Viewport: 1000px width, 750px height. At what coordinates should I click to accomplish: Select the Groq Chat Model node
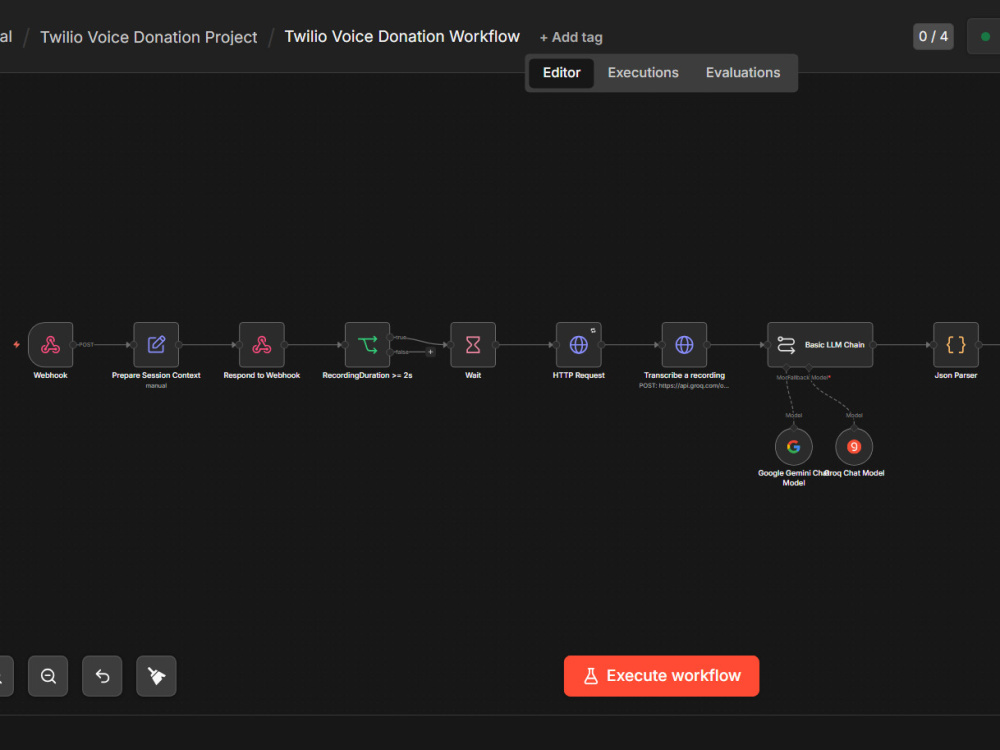(854, 447)
